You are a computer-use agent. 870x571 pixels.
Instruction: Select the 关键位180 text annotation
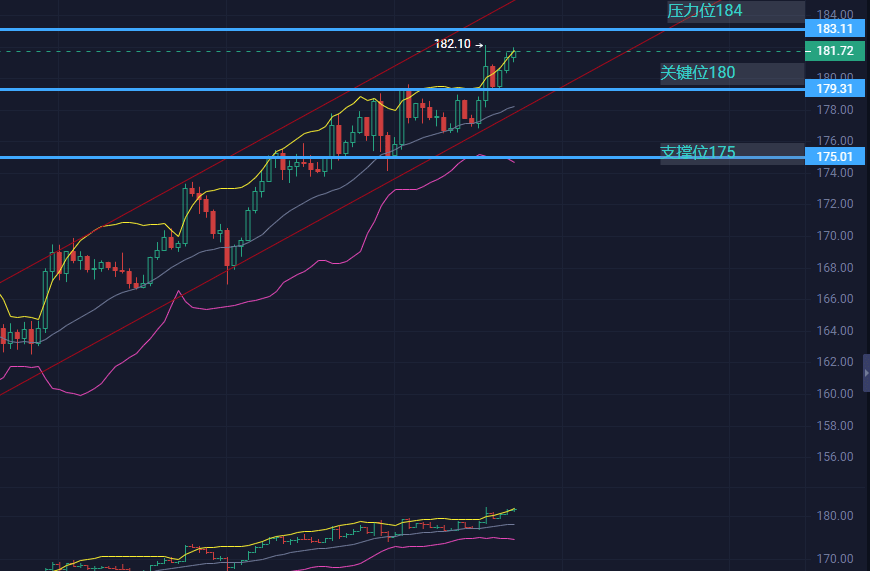(697, 73)
